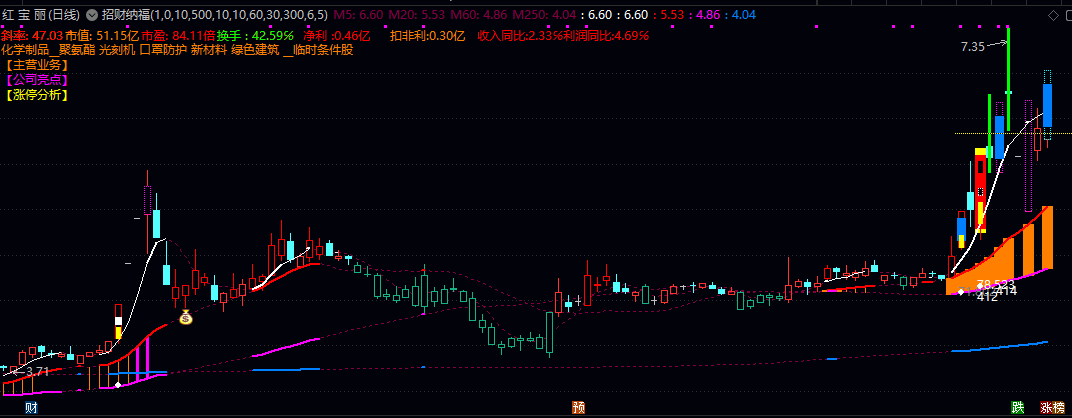Viewport: 1072px width, 418px height.
Task: Click the 新材料 concept tag
Action: coord(209,50)
